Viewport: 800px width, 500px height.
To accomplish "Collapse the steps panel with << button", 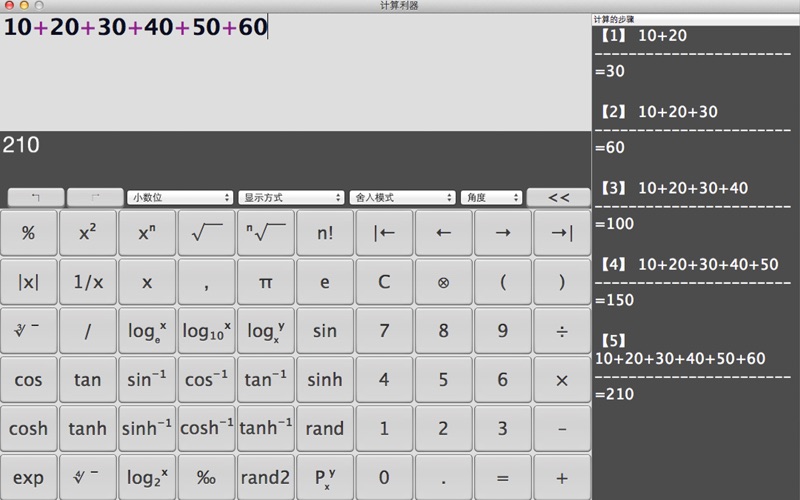I will click(x=558, y=198).
